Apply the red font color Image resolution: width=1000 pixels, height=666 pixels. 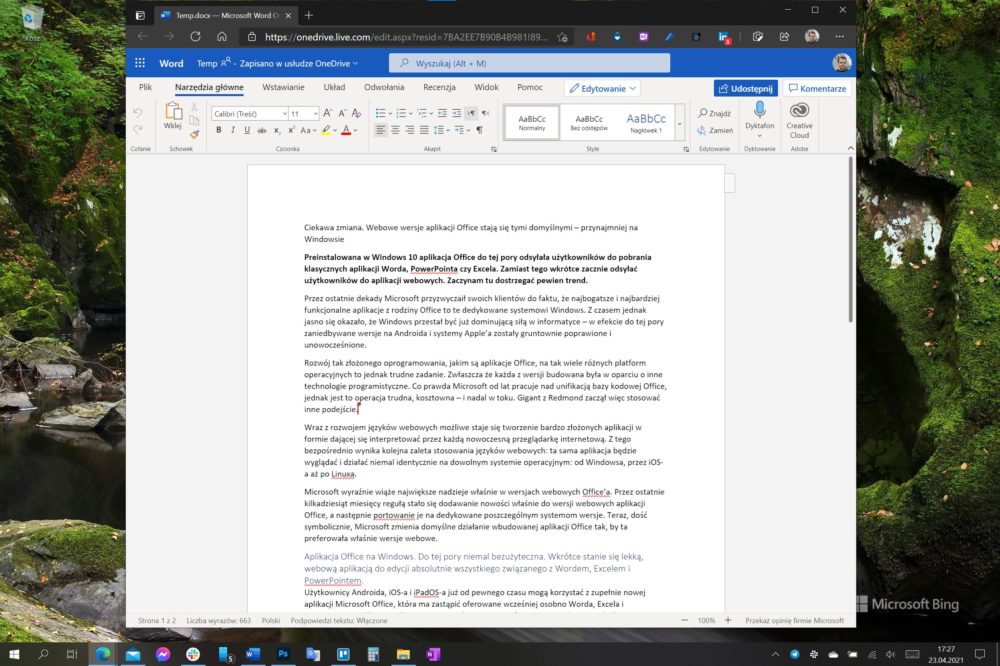pos(346,130)
